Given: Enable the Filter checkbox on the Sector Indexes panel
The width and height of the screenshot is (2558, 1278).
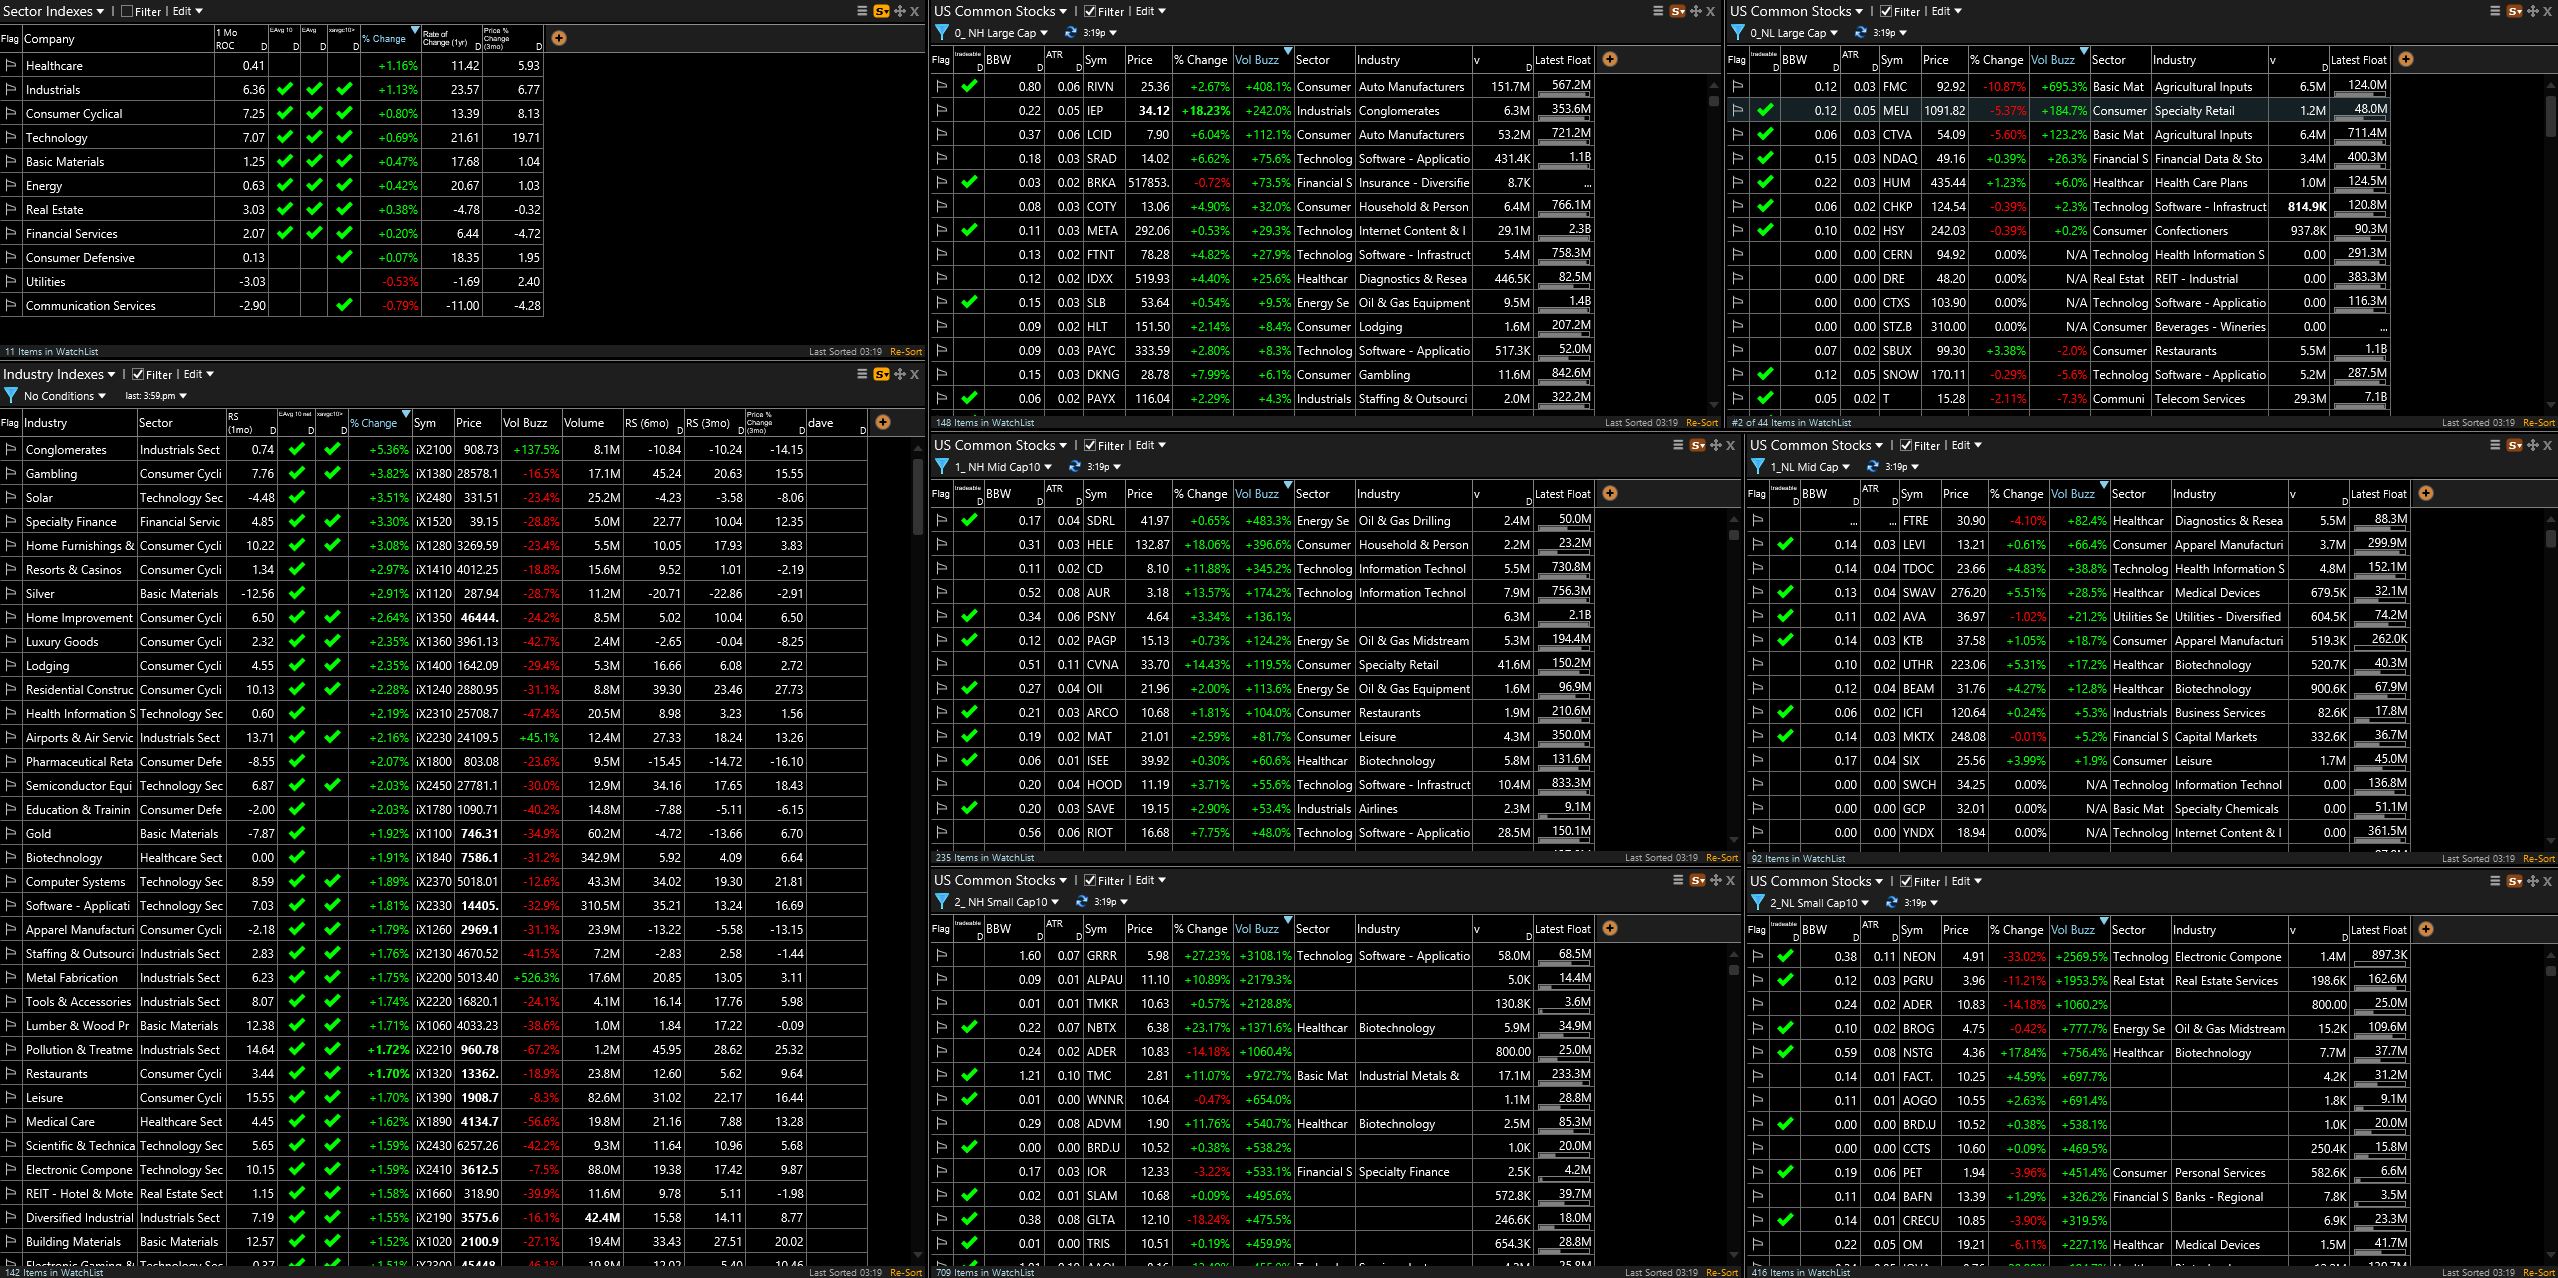Looking at the screenshot, I should coord(128,11).
